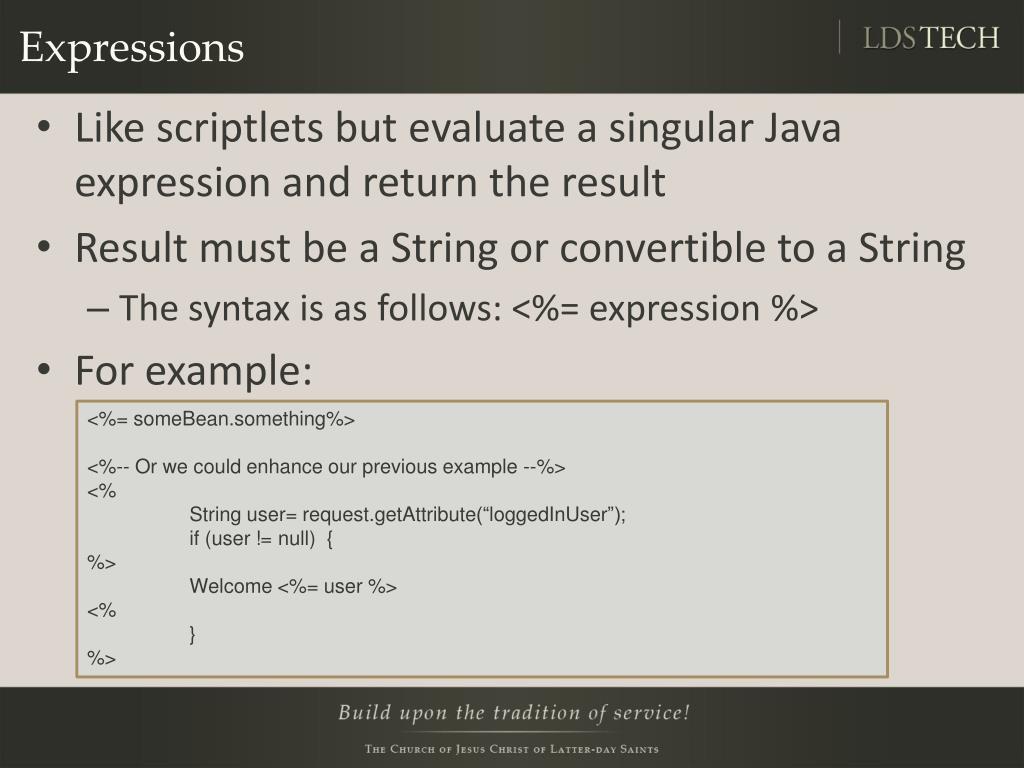Click the final '%>' closing tag
Viewport: 1024px width, 768px height.
pyautogui.click(x=101, y=658)
